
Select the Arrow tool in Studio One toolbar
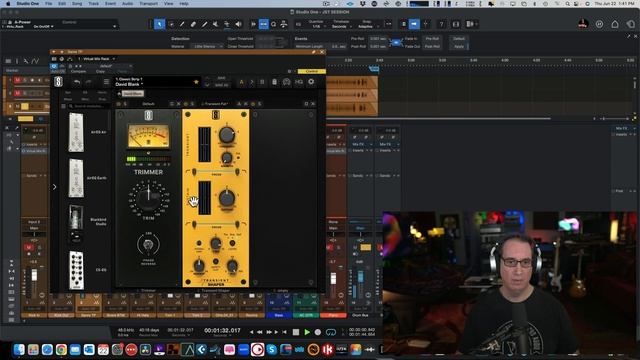pos(160,24)
